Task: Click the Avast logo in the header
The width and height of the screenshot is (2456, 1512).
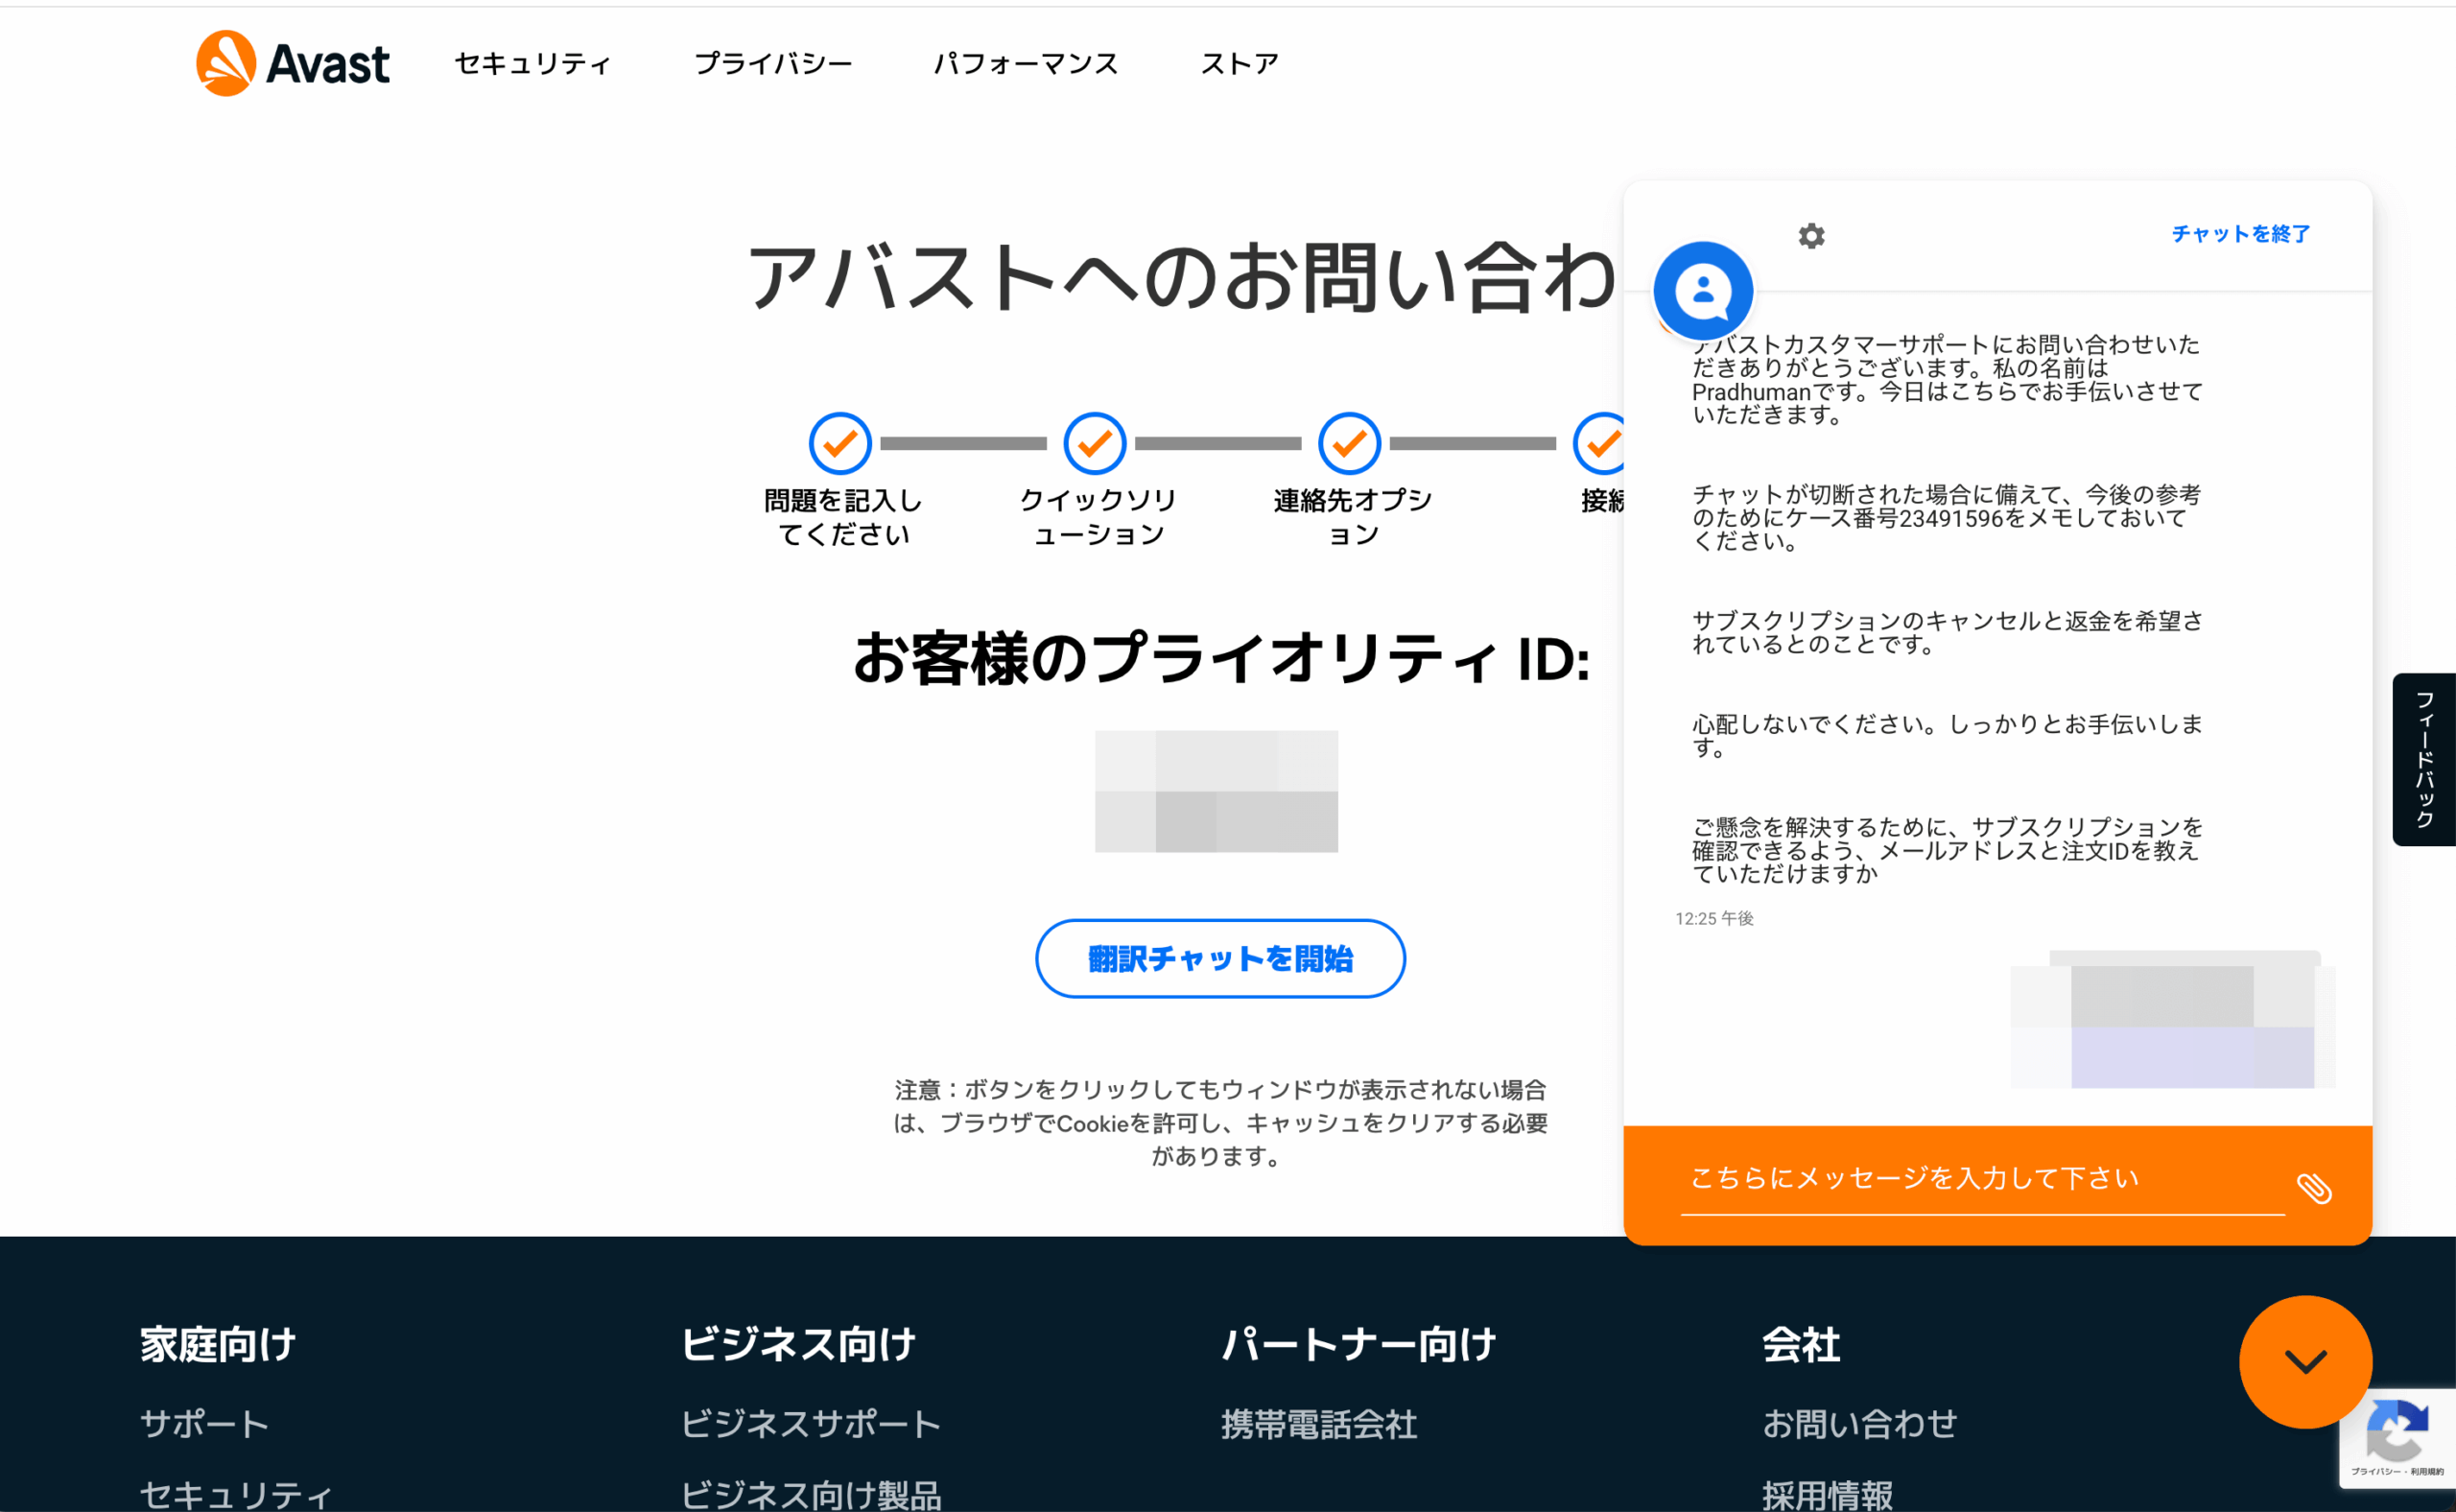Action: [x=292, y=63]
